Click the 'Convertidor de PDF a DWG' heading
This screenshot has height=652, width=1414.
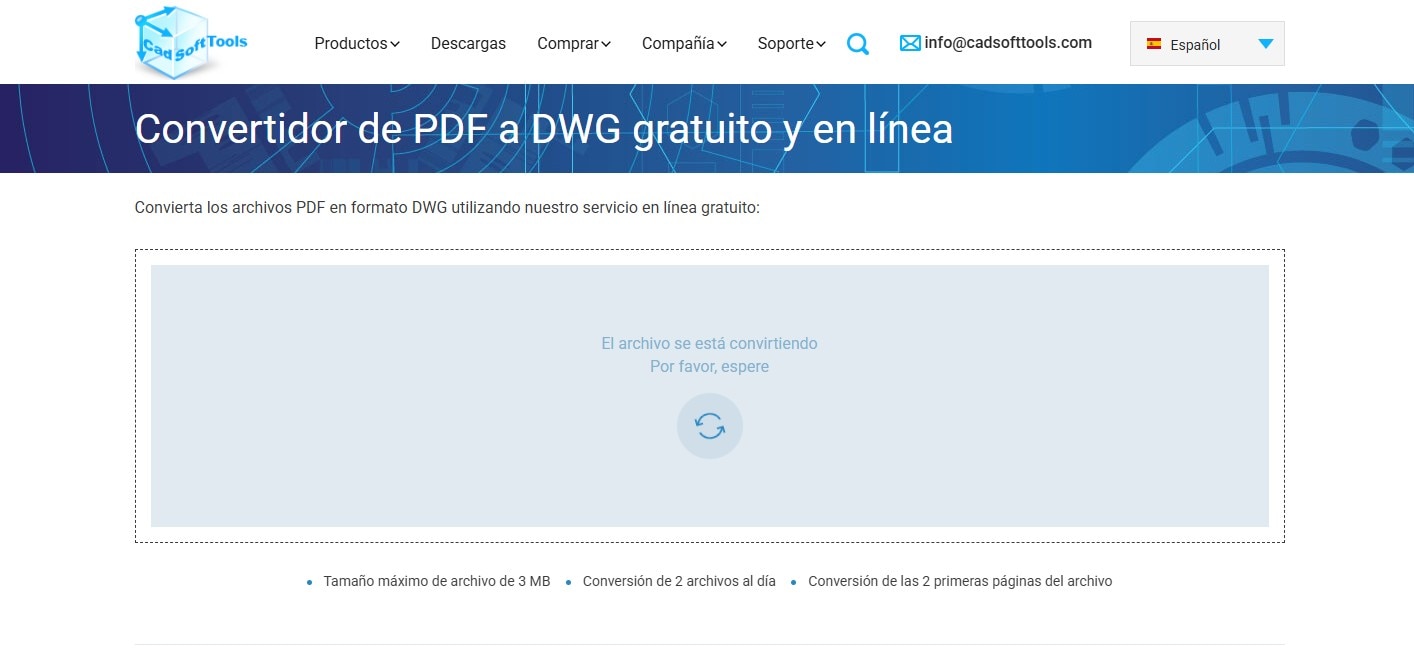(543, 129)
